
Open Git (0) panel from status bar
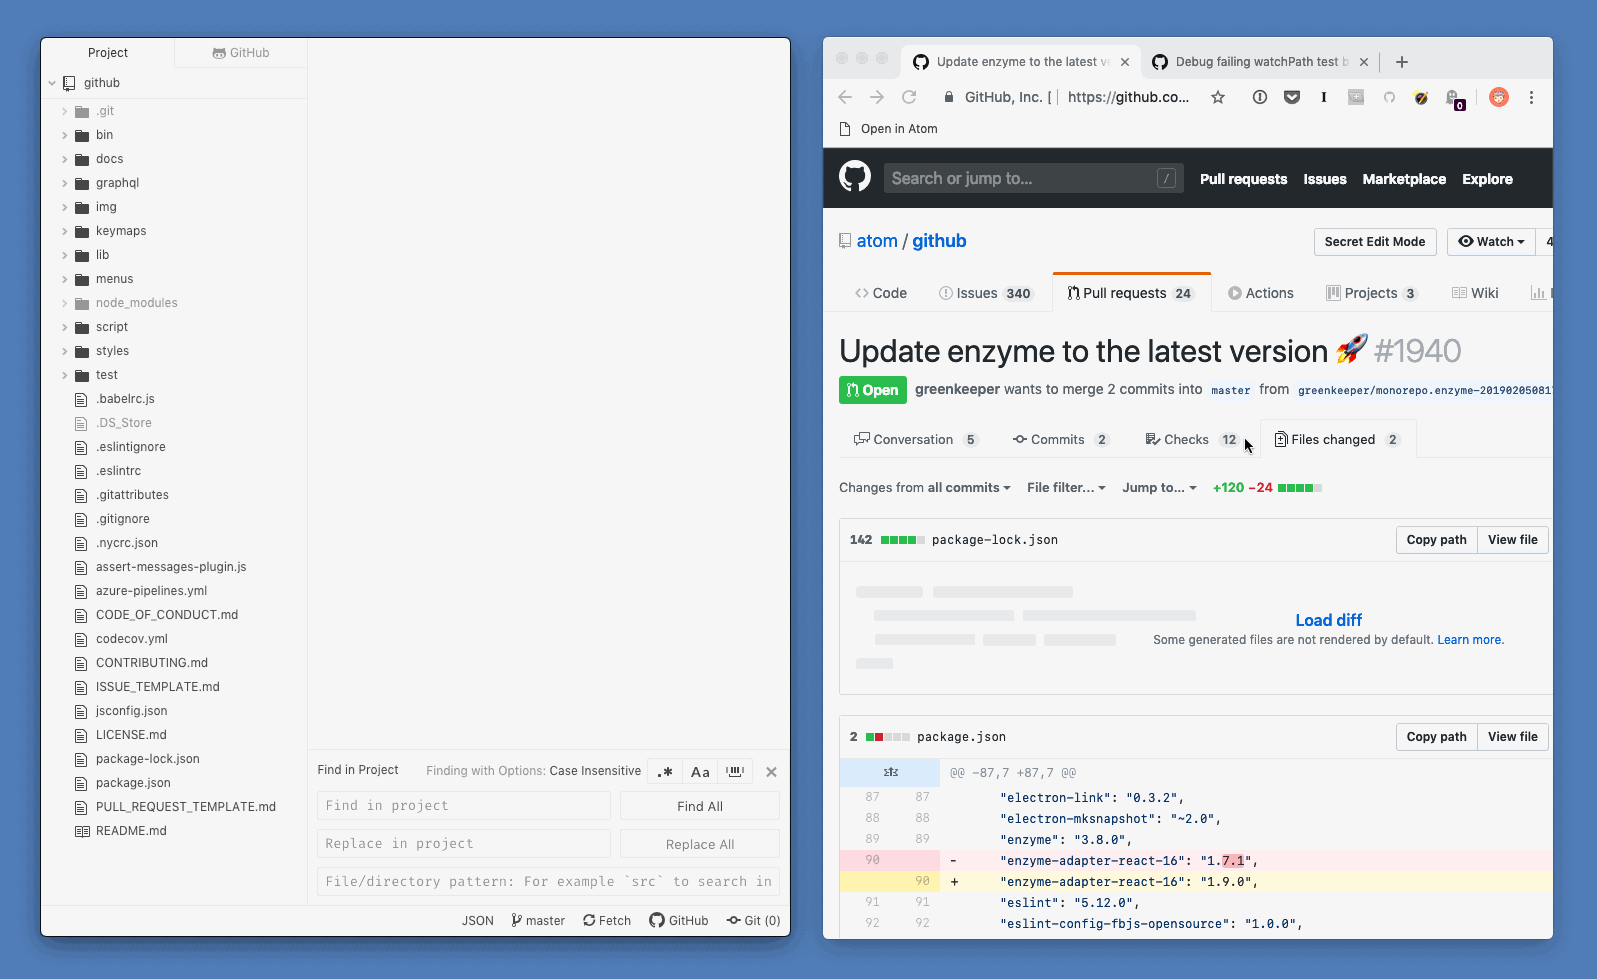[x=754, y=920]
